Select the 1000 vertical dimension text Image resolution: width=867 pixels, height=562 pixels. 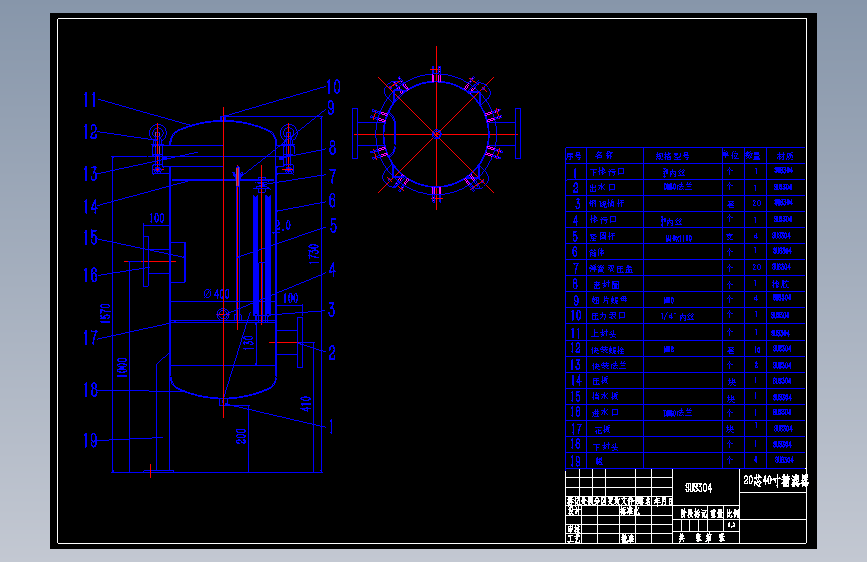(x=122, y=368)
